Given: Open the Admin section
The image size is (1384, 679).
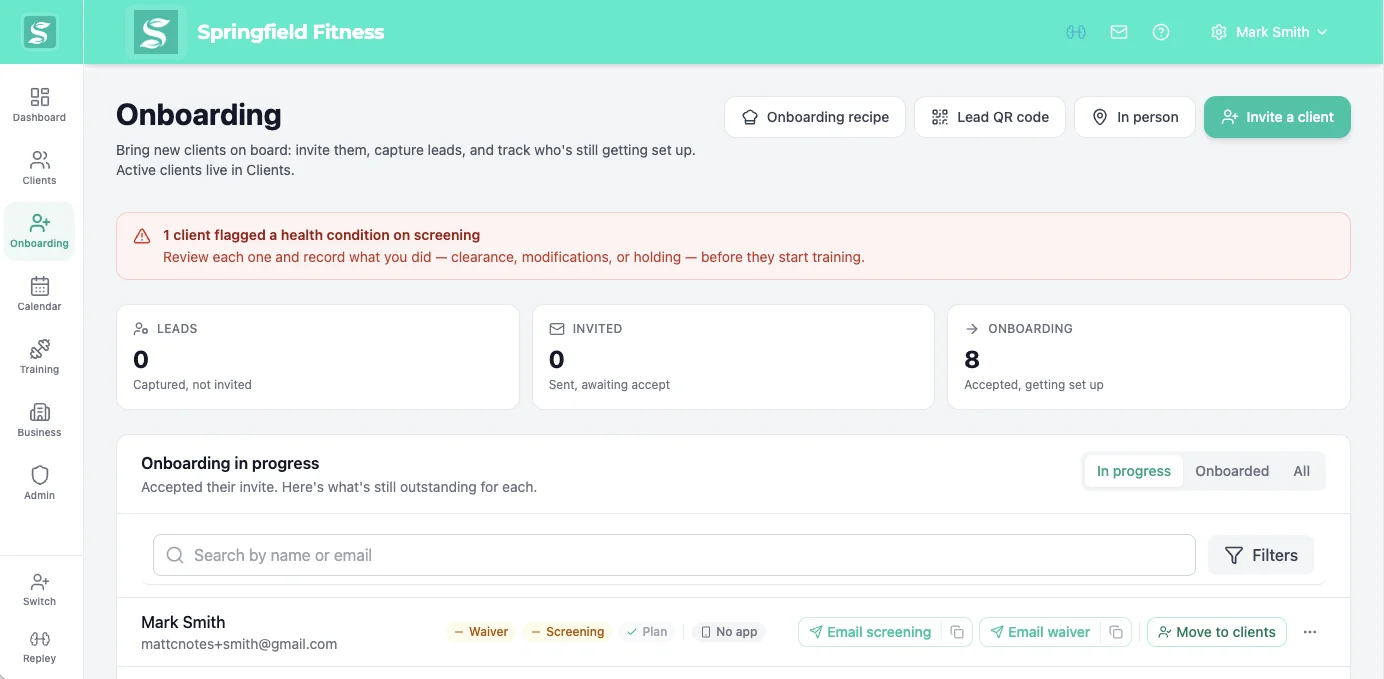Looking at the screenshot, I should pos(39,483).
